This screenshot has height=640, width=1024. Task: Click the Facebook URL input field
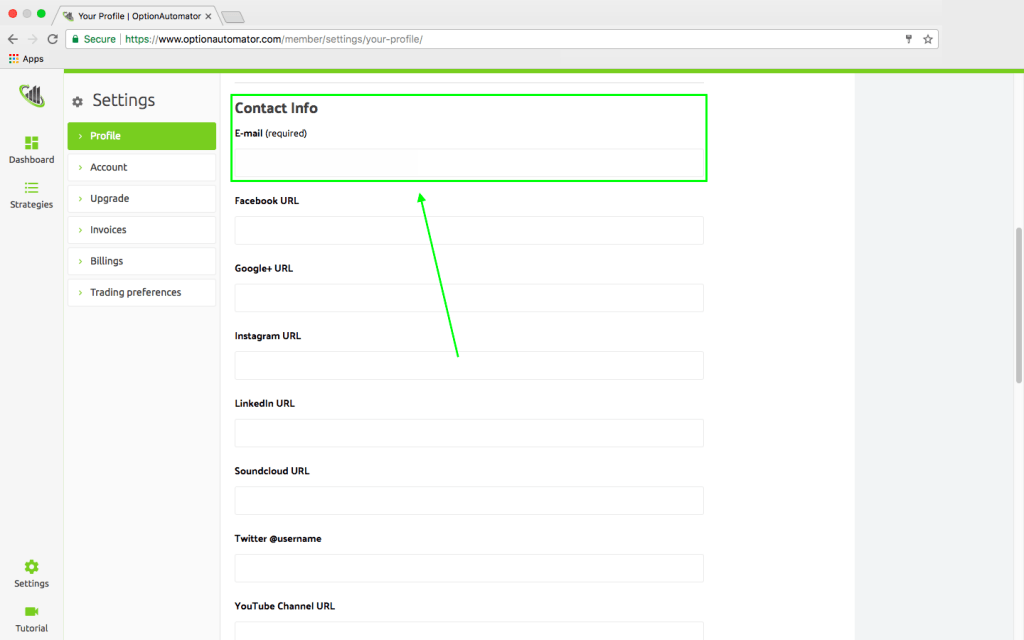click(468, 230)
